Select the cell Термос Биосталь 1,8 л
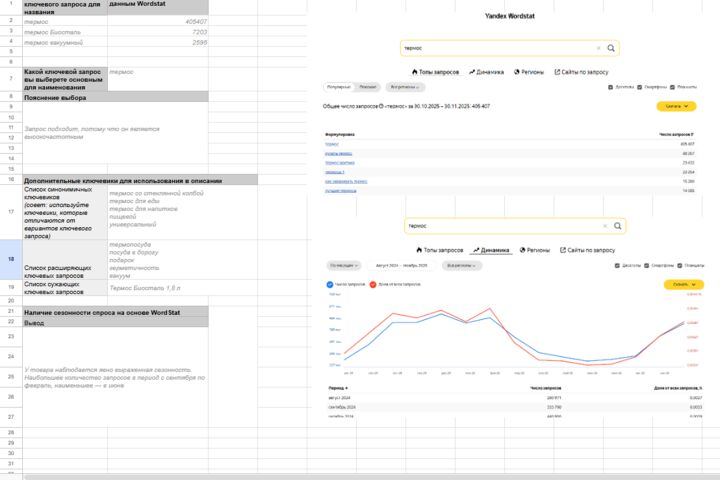Viewport: 720px width, 480px height. pos(158,288)
